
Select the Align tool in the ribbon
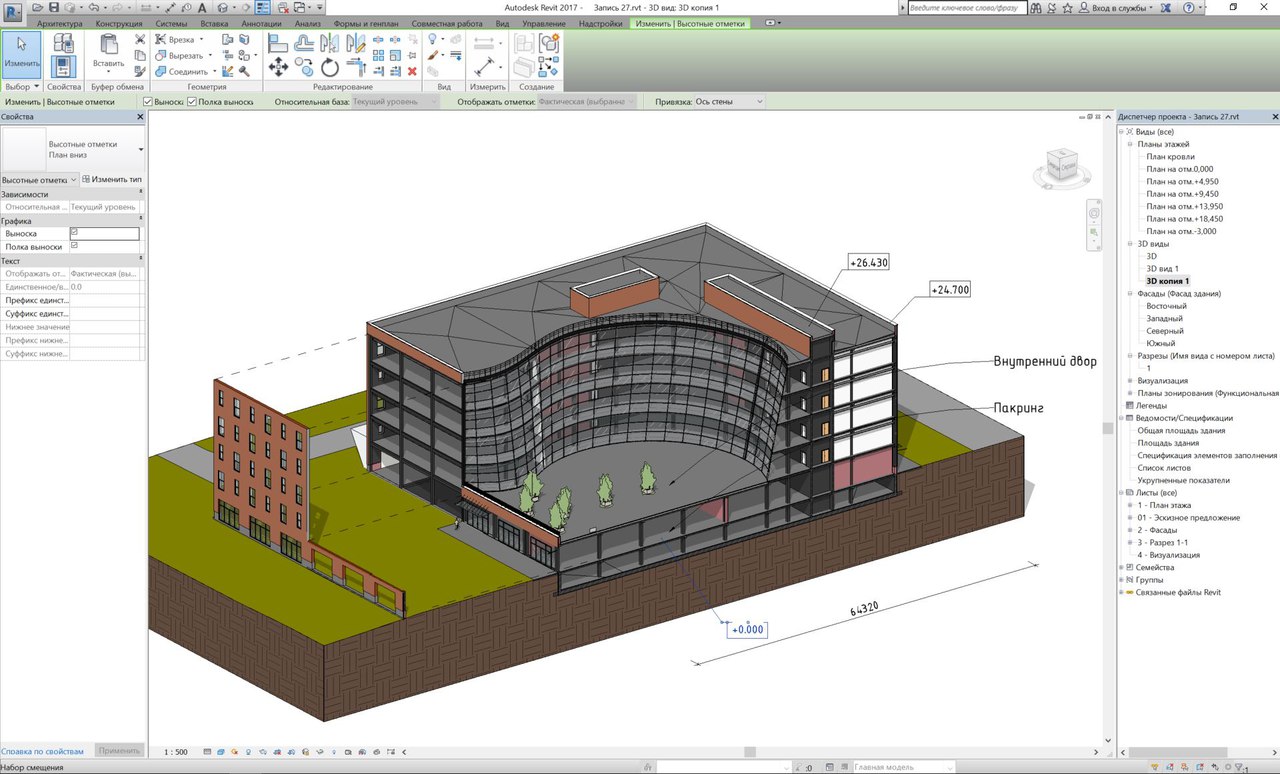pos(278,42)
